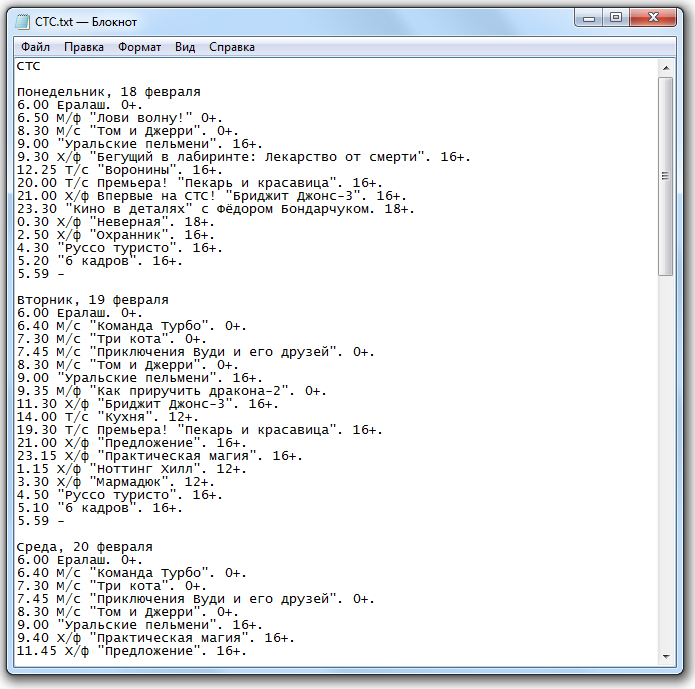Screen dimensions: 695x689
Task: Click line "11.45 Х/ф Предложение"
Action: pyautogui.click(x=132, y=651)
